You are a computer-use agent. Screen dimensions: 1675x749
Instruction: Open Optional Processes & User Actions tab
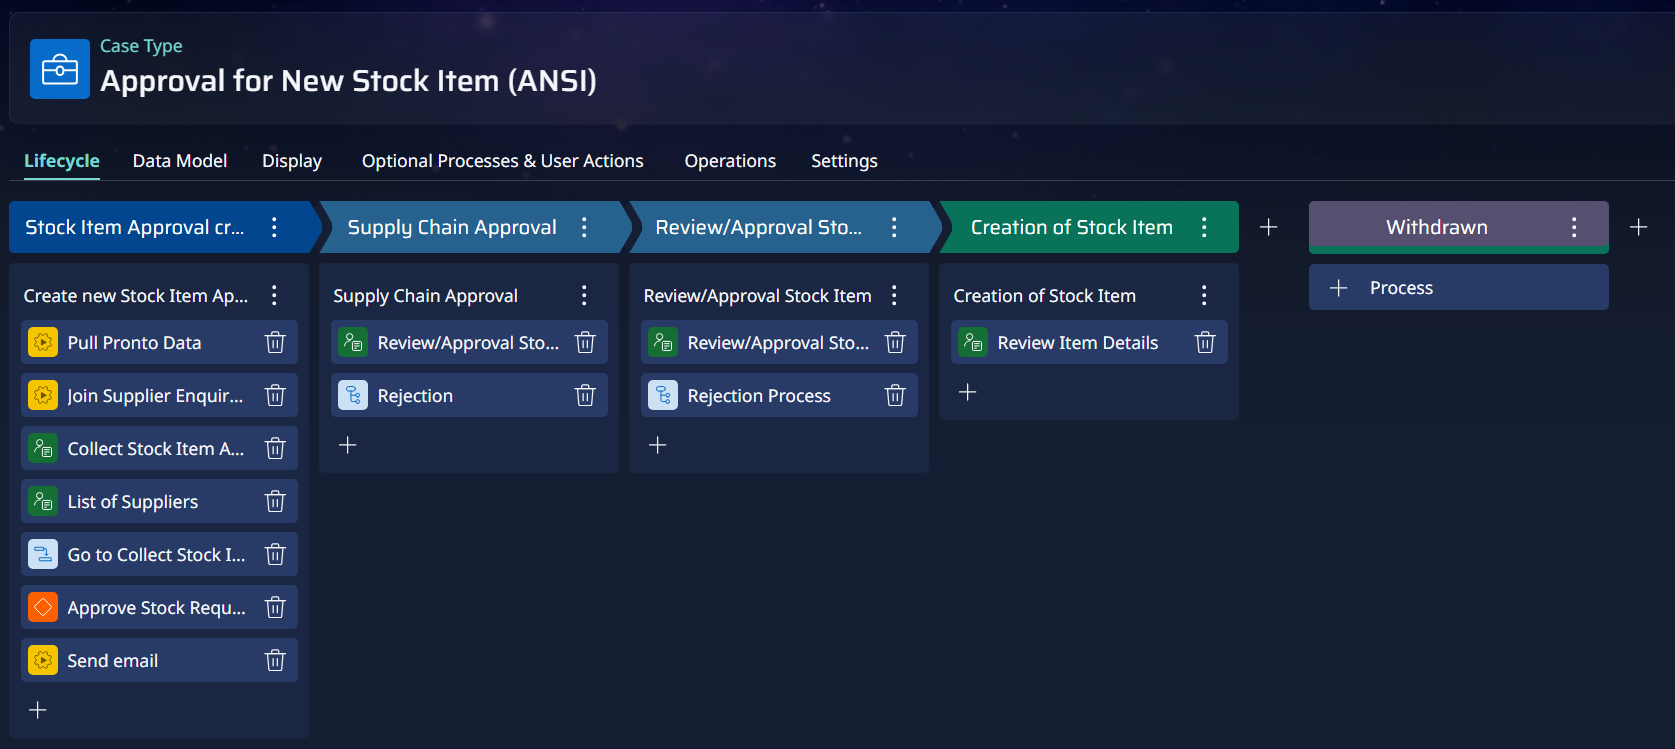tap(503, 161)
